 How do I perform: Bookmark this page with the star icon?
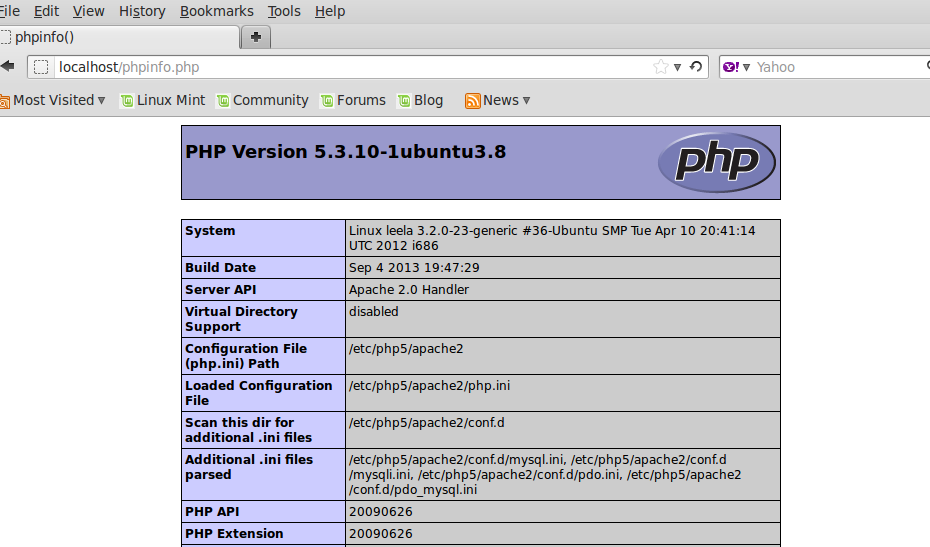click(x=660, y=67)
